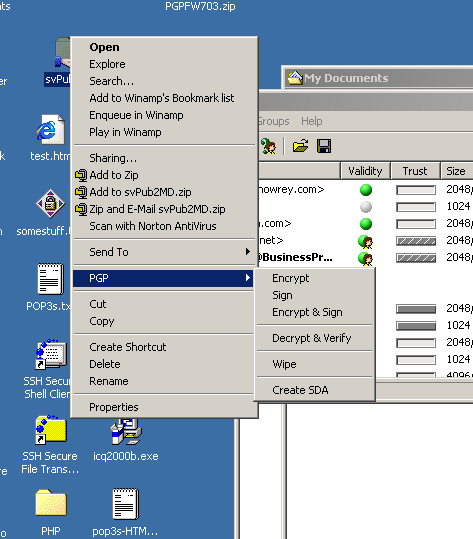Choose Encrypt & Sign in PGP submenu
This screenshot has width=473, height=539.
point(315,312)
